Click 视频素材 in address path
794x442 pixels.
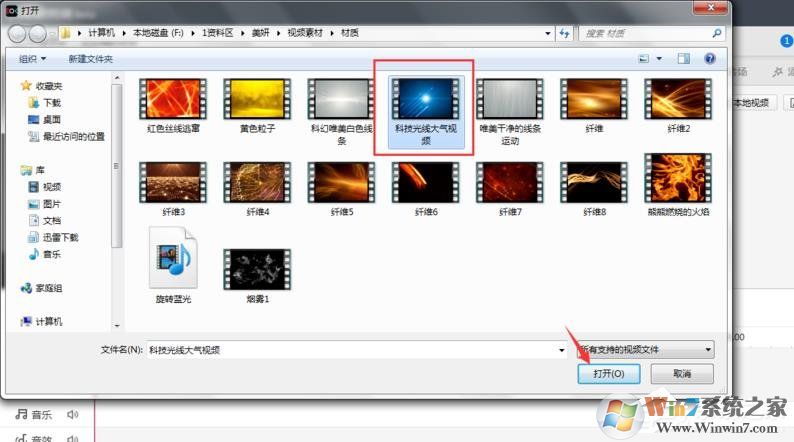(x=305, y=33)
